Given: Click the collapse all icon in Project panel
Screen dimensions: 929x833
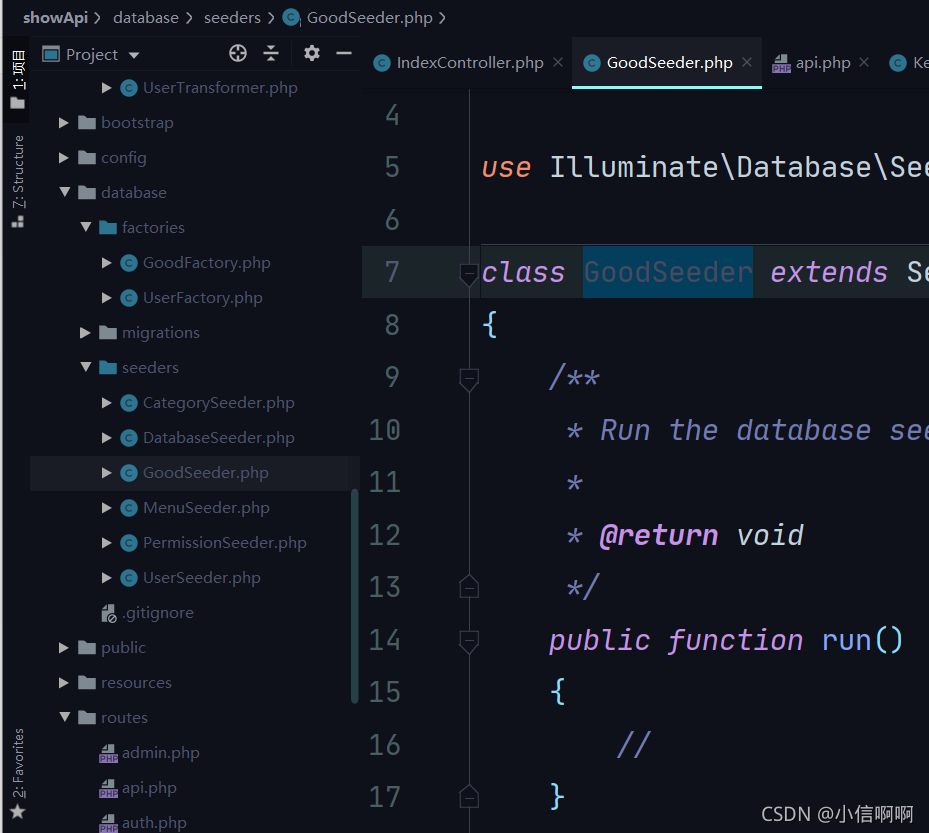Looking at the screenshot, I should click(x=271, y=53).
